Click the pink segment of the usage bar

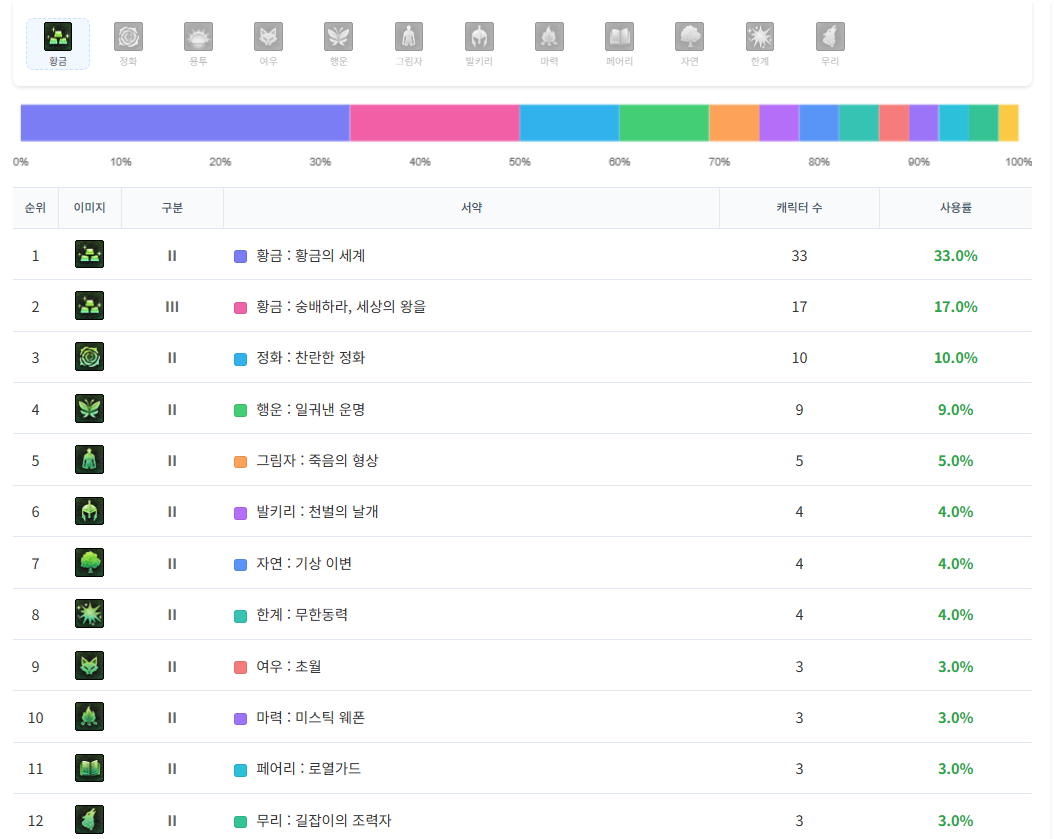tap(434, 122)
